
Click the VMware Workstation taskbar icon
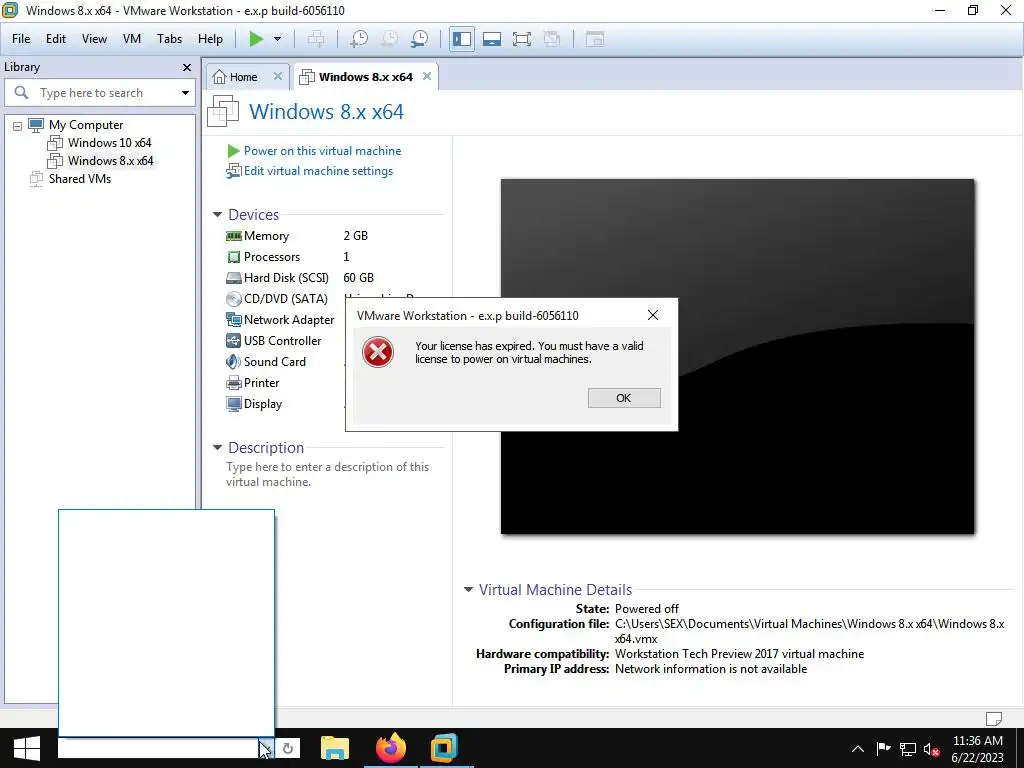(444, 748)
